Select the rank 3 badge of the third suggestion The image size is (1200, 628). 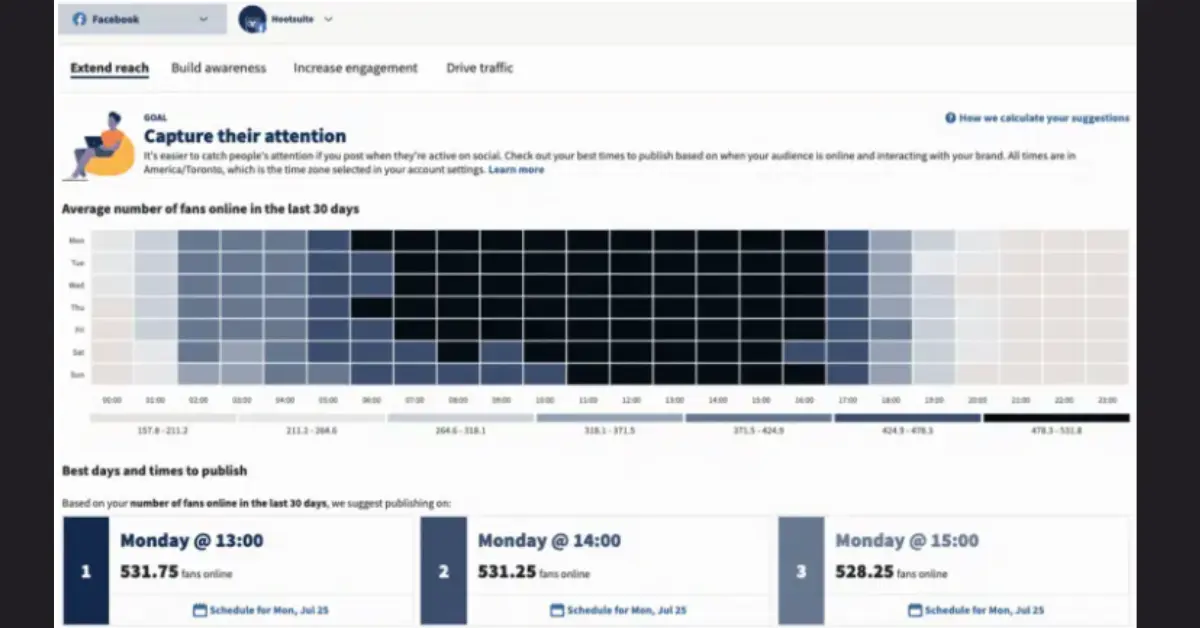[x=801, y=572]
